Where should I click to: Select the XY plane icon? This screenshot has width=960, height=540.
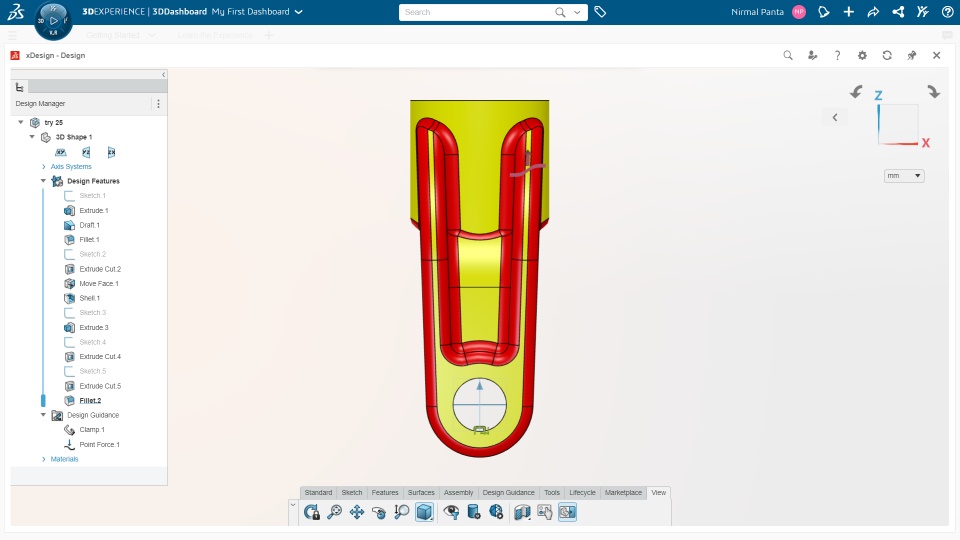coord(61,152)
